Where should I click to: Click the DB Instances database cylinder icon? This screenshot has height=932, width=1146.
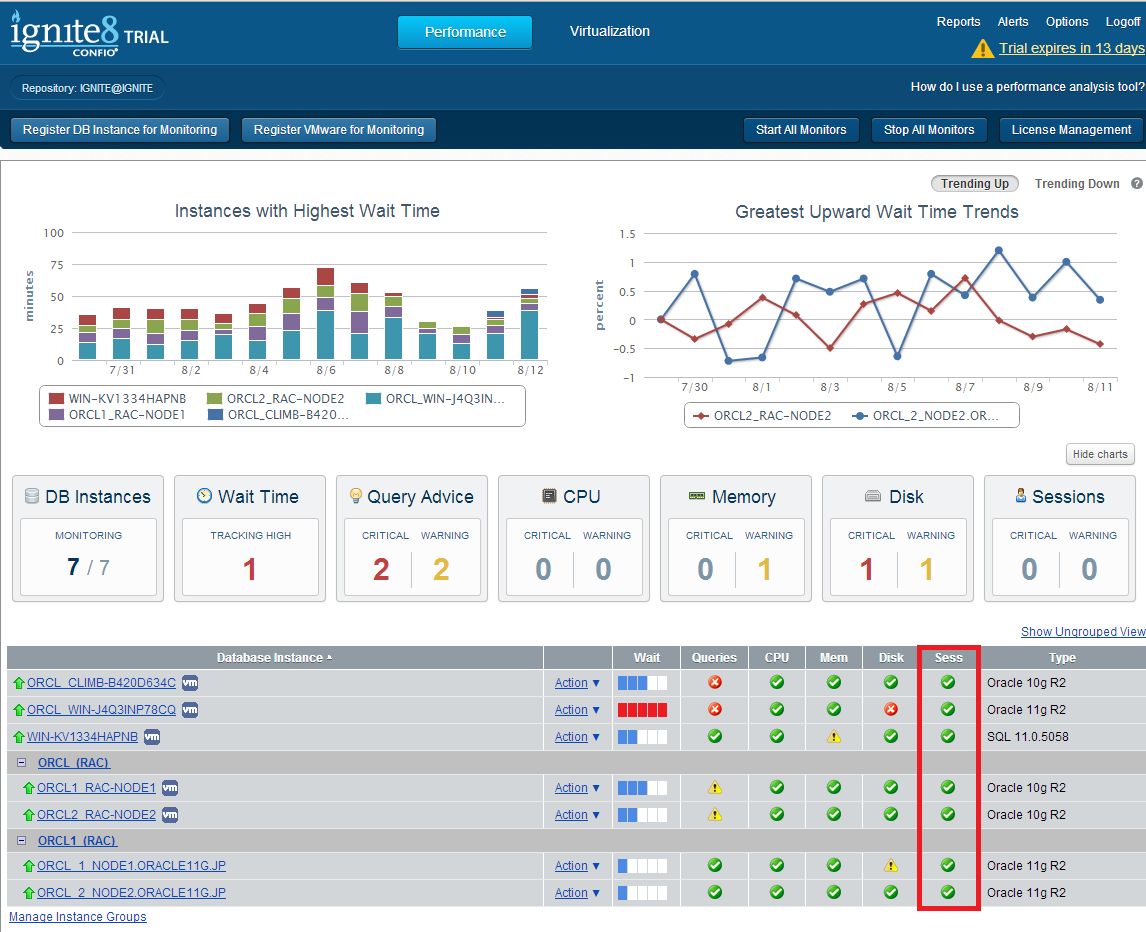[32, 496]
